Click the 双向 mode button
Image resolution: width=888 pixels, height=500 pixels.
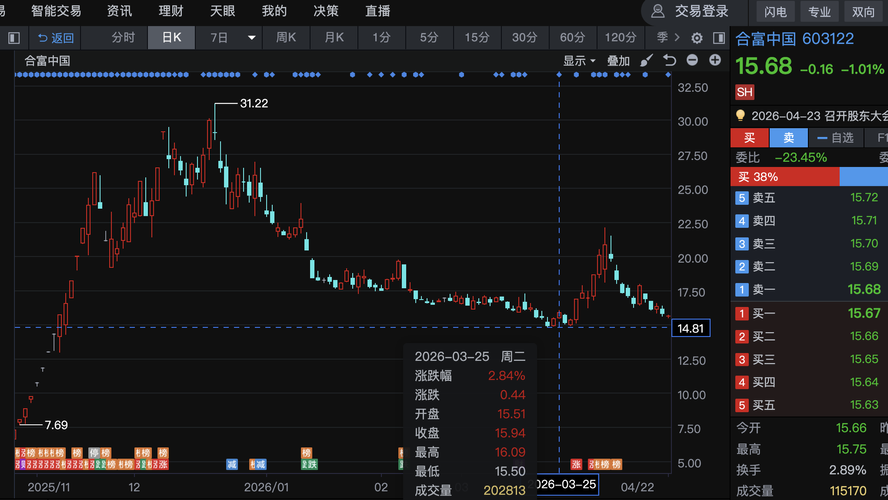[x=863, y=11]
